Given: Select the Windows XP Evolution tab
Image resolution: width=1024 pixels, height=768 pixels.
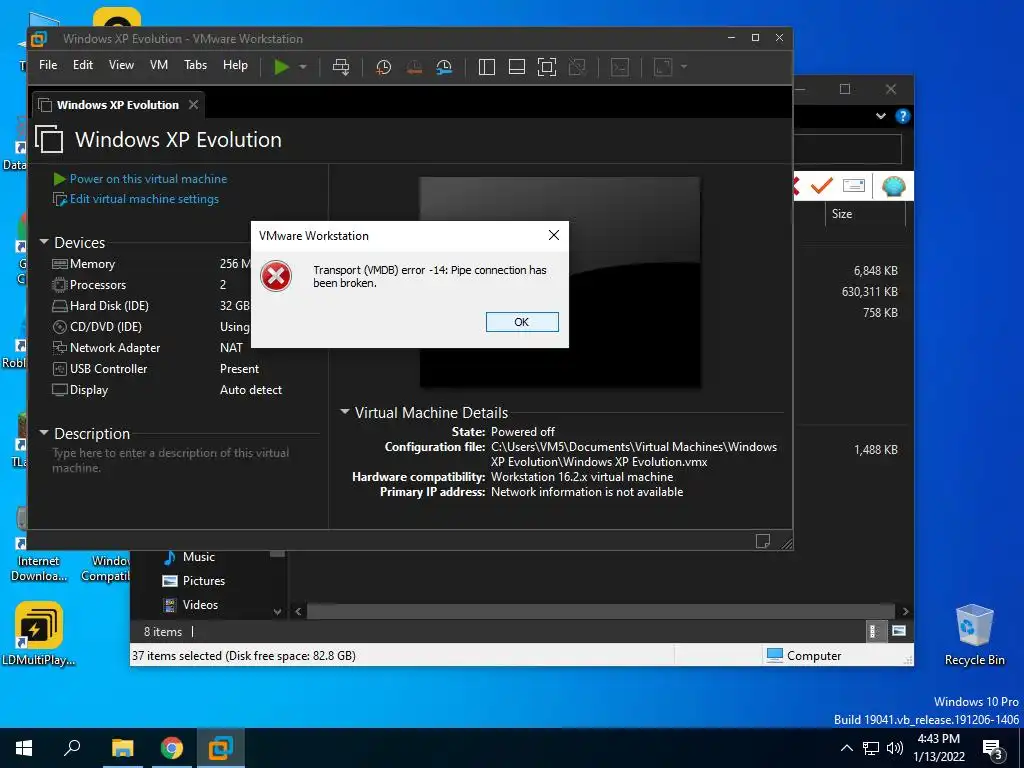Looking at the screenshot, I should pyautogui.click(x=118, y=105).
